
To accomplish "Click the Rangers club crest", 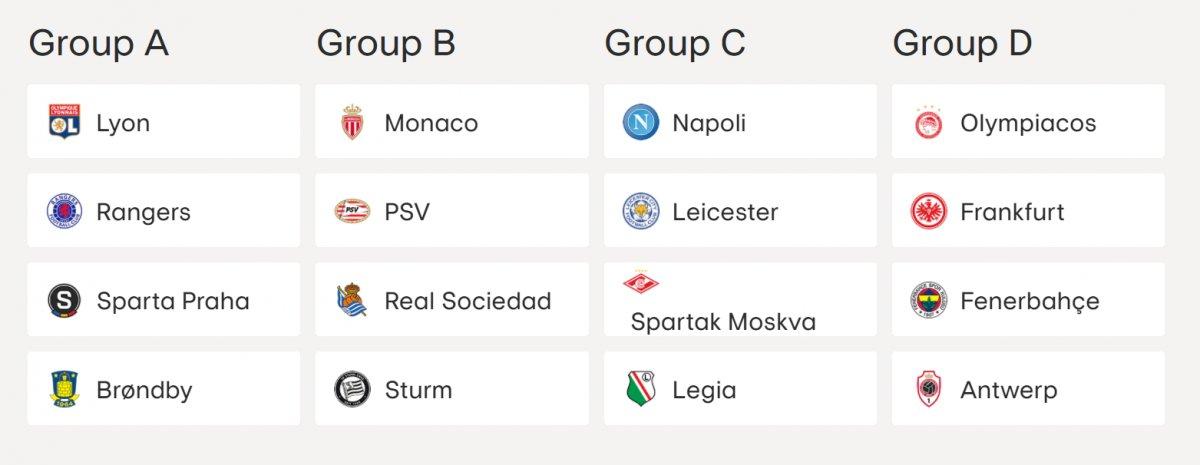I will click(x=64, y=212).
